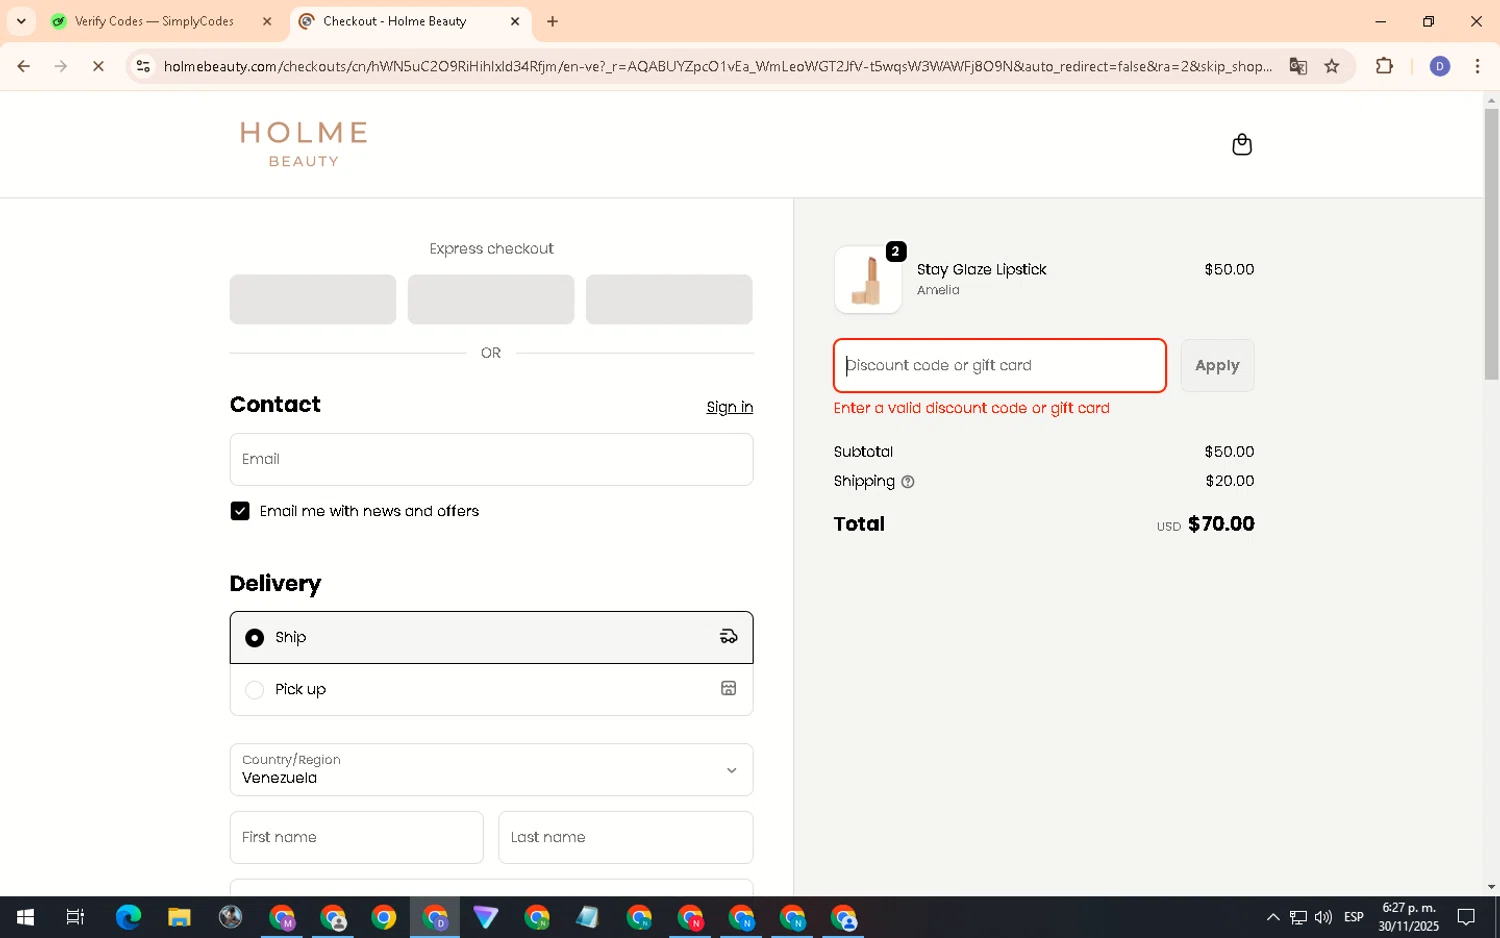The height and width of the screenshot is (938, 1500).
Task: Click the page vertical scrollbar
Action: click(x=1491, y=244)
